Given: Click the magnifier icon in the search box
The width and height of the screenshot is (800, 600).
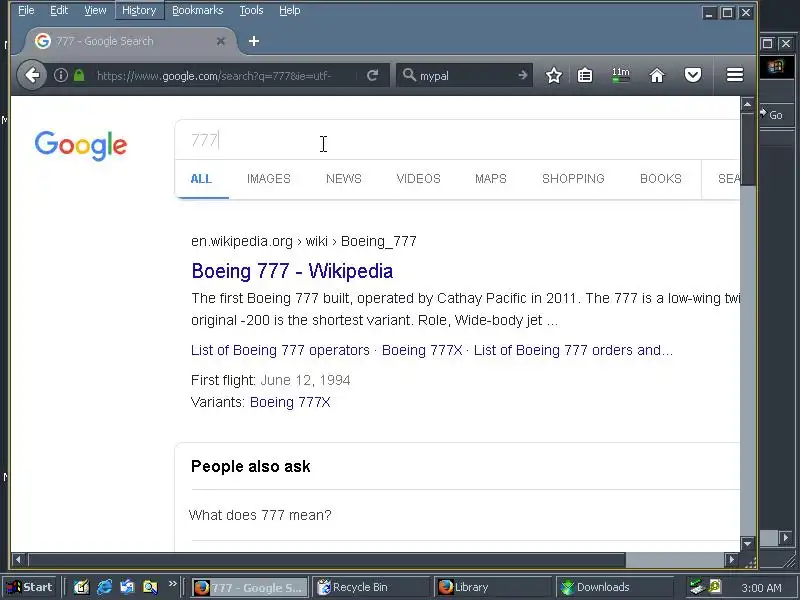Looking at the screenshot, I should click(x=409, y=75).
